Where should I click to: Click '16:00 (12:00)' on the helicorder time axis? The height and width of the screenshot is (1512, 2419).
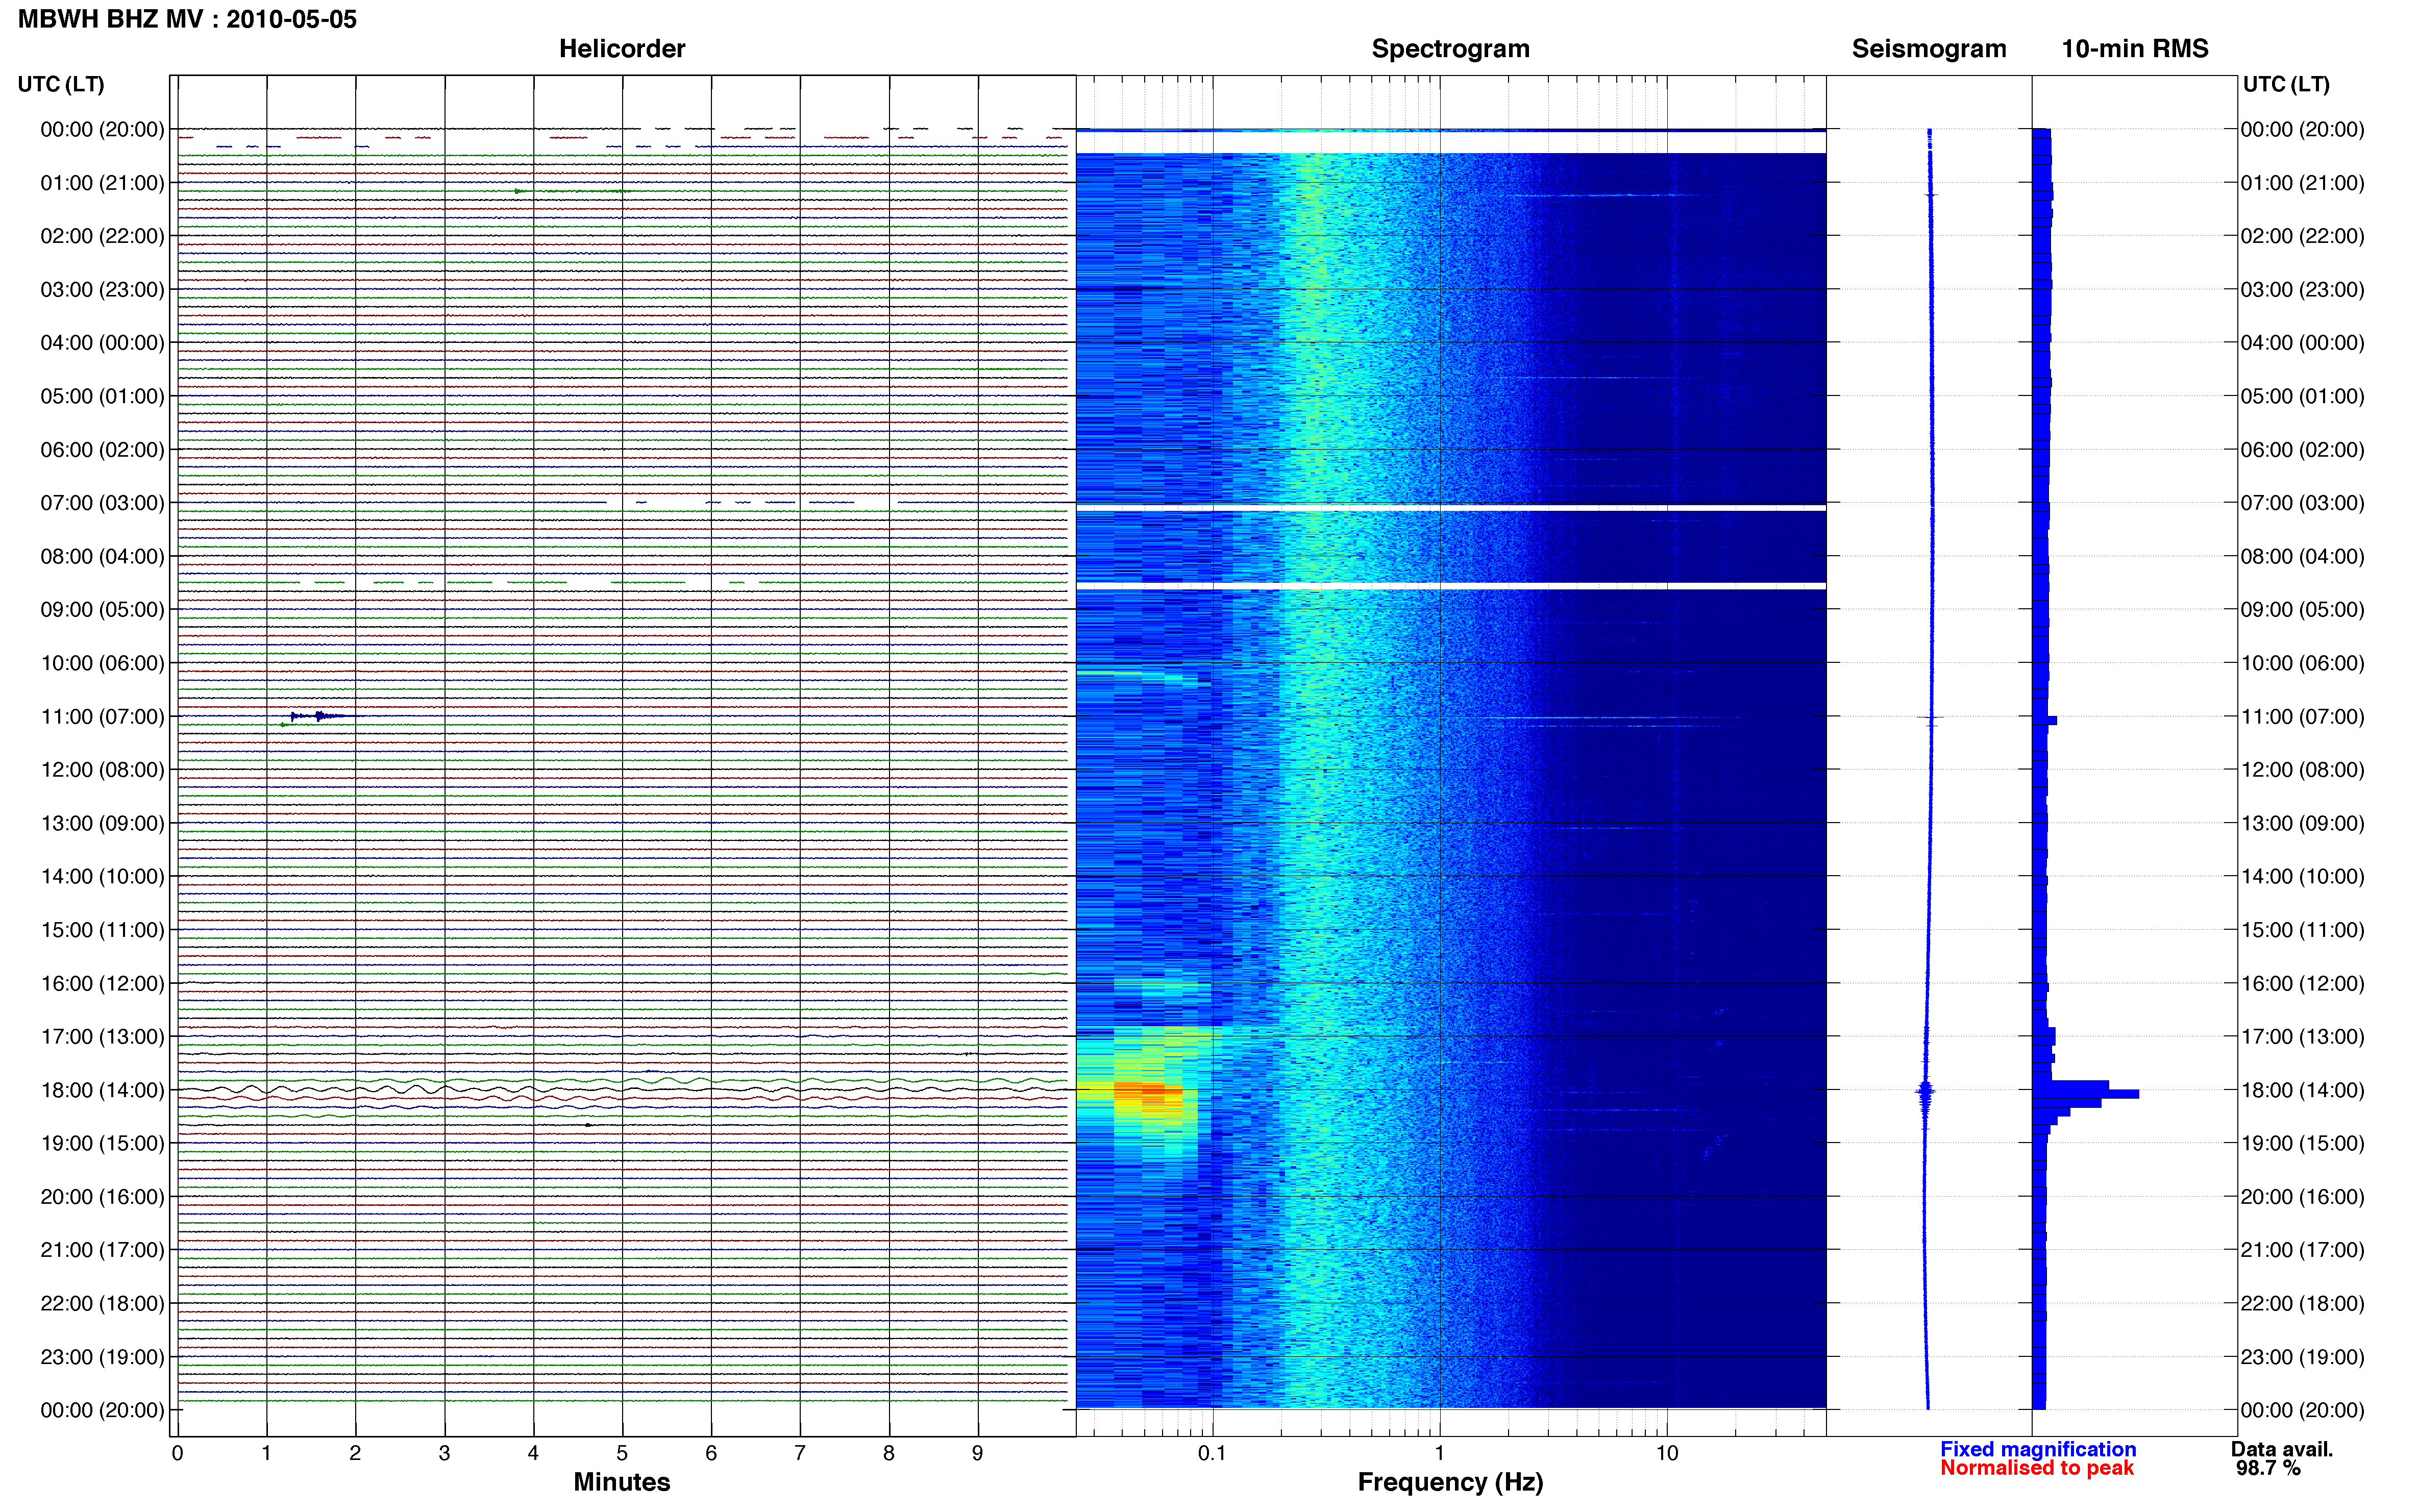point(102,983)
